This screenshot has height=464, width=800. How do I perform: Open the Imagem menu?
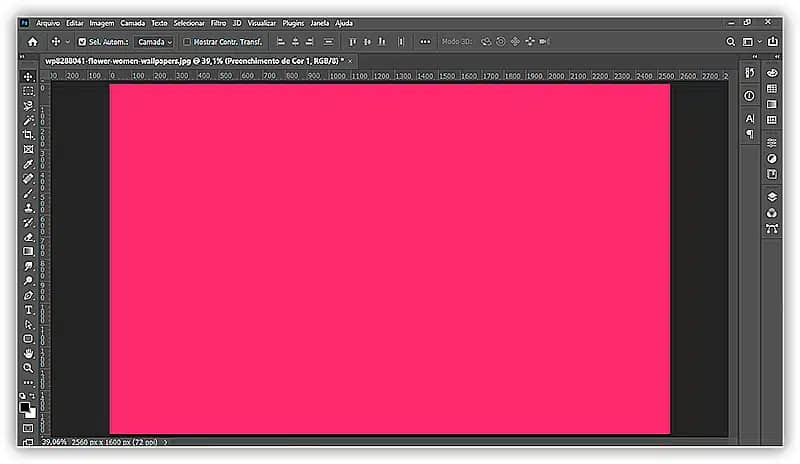[102, 23]
